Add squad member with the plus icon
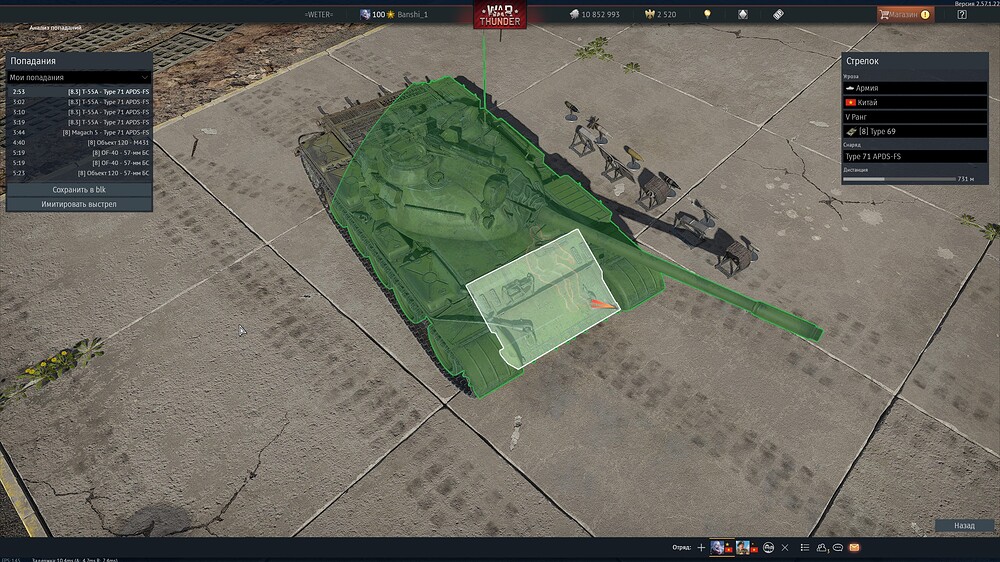Screen dimensions: 1000x562 pyautogui.click(x=701, y=547)
